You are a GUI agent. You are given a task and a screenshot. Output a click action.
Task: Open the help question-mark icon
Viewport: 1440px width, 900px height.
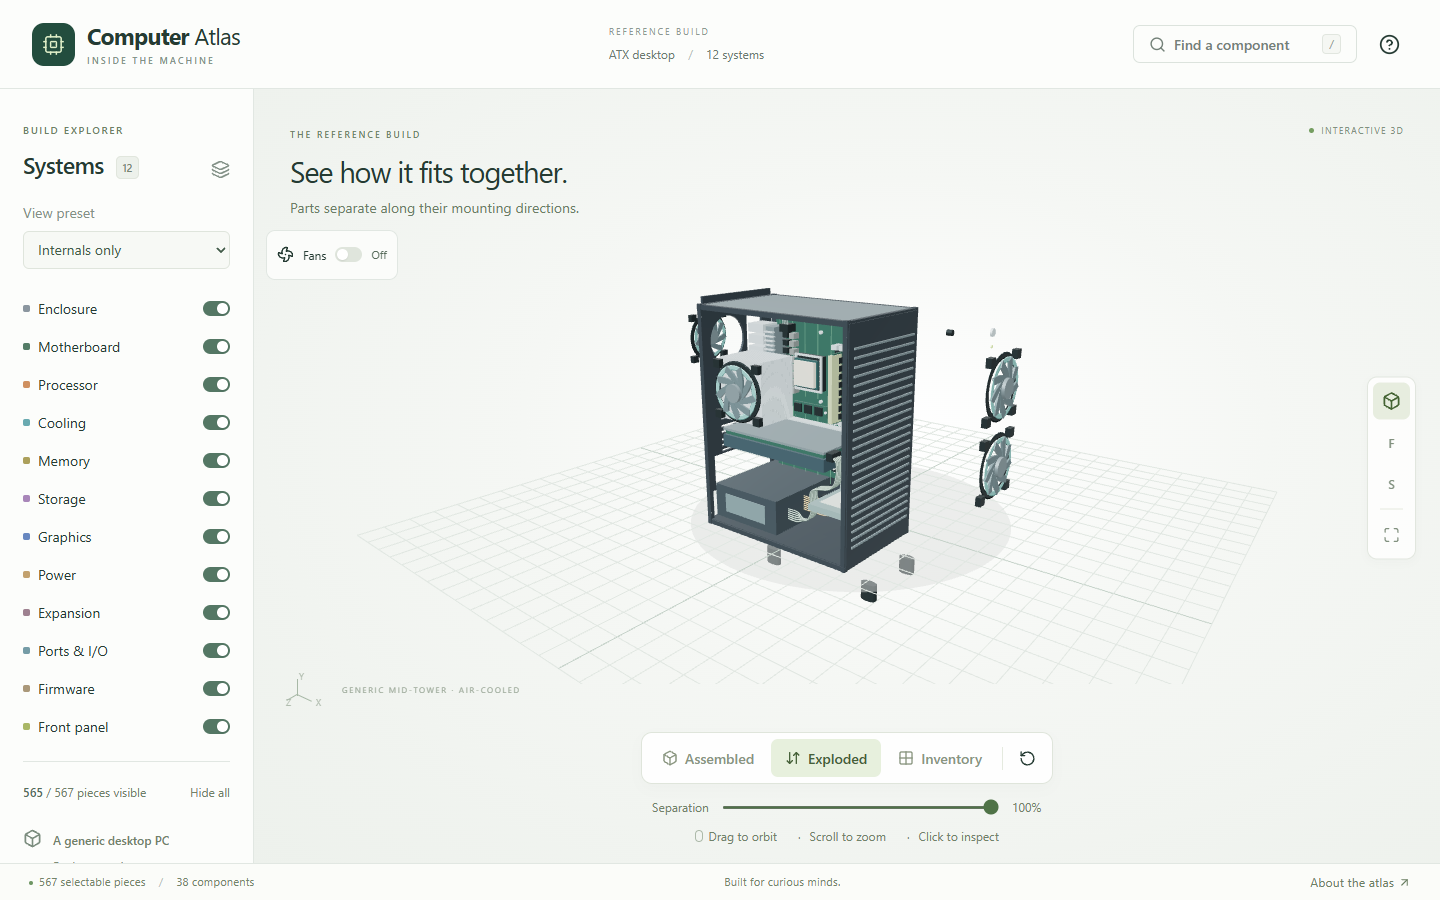(x=1389, y=44)
